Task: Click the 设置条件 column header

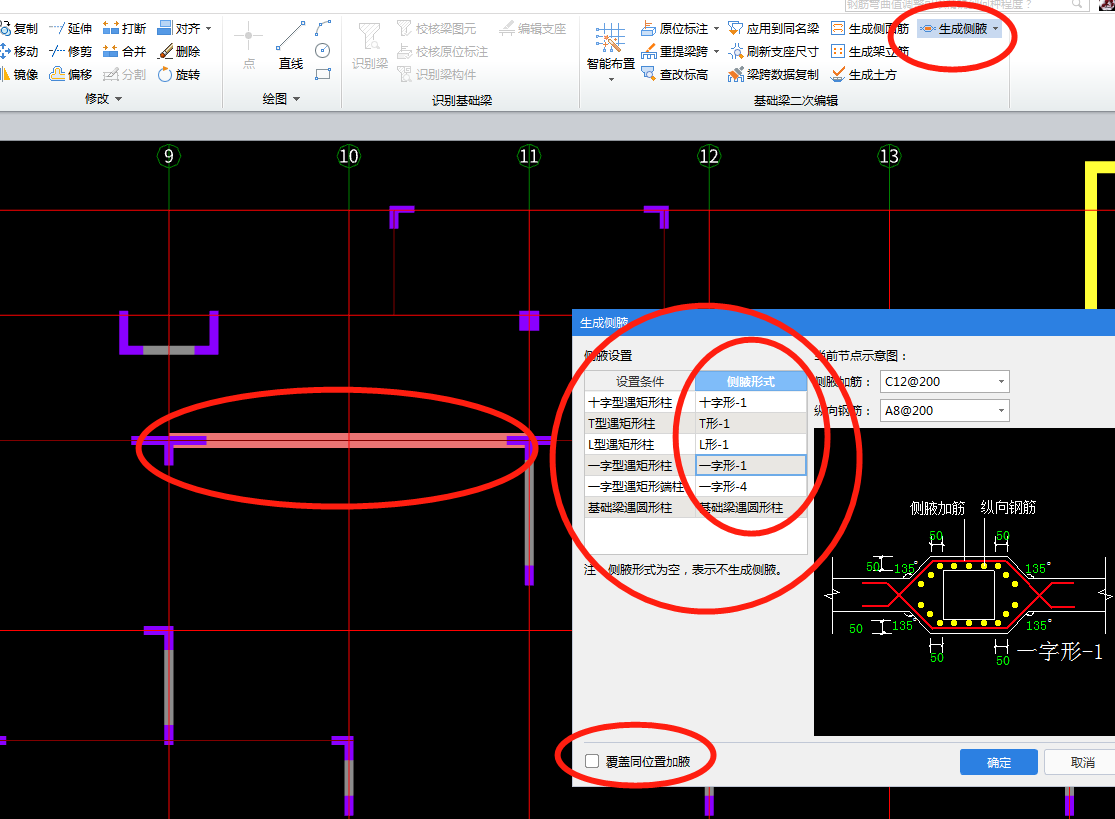Action: pyautogui.click(x=640, y=381)
